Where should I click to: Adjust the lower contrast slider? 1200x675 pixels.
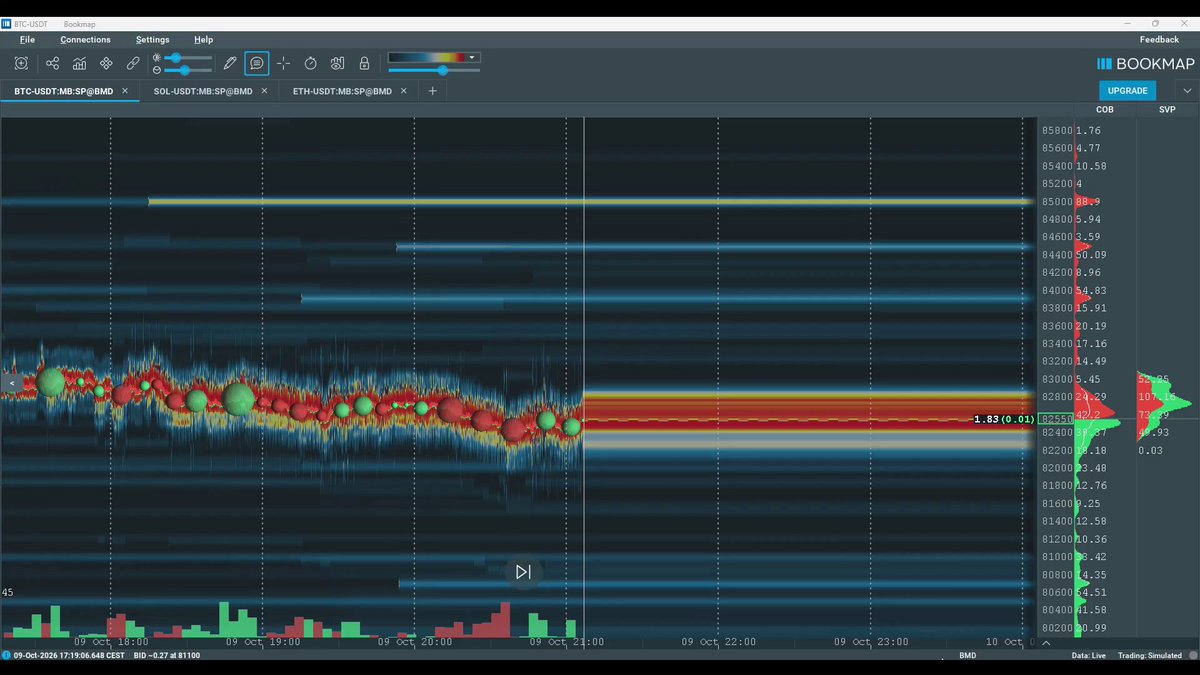pyautogui.click(x=188, y=70)
